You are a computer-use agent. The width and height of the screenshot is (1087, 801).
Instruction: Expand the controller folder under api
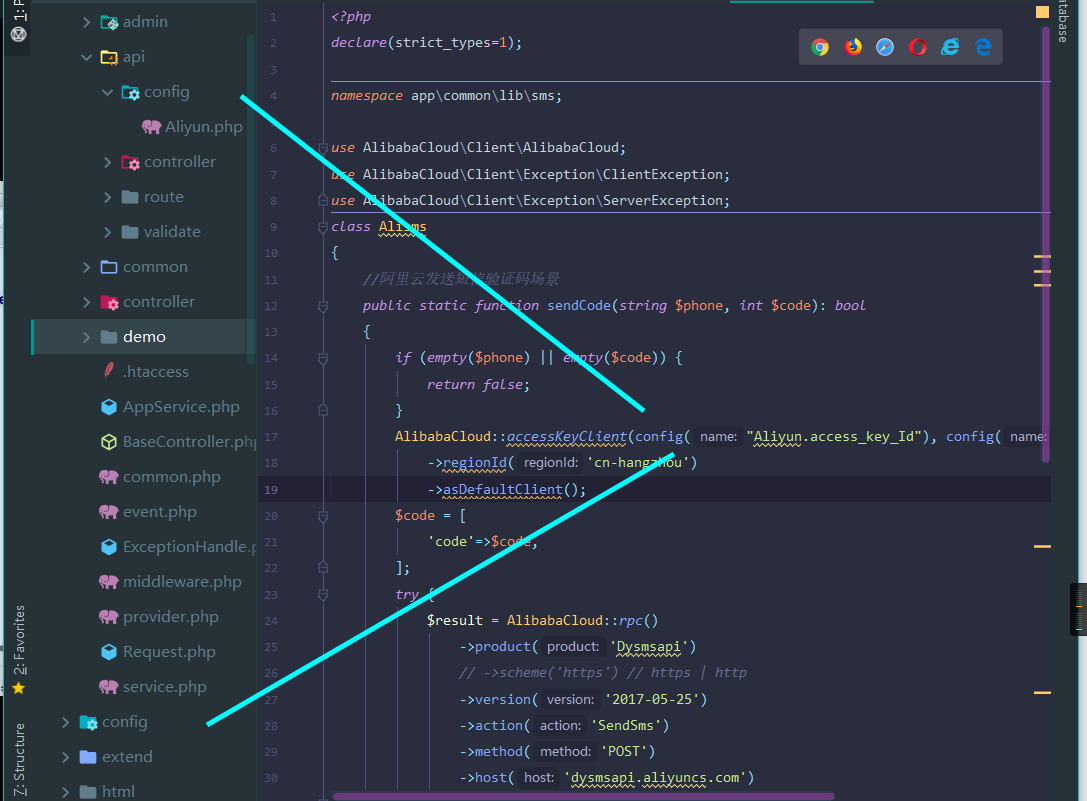click(107, 162)
